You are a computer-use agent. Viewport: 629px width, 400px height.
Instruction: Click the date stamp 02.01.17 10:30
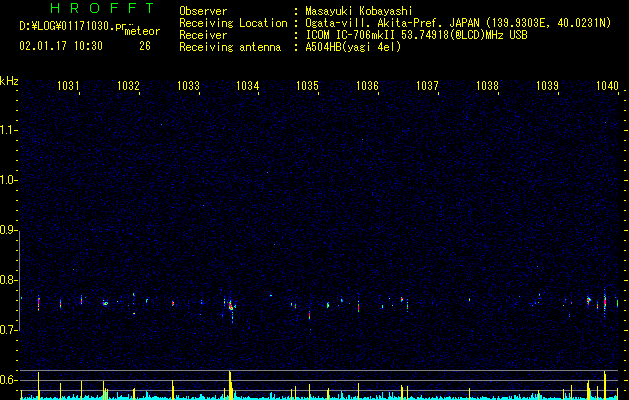[61, 46]
